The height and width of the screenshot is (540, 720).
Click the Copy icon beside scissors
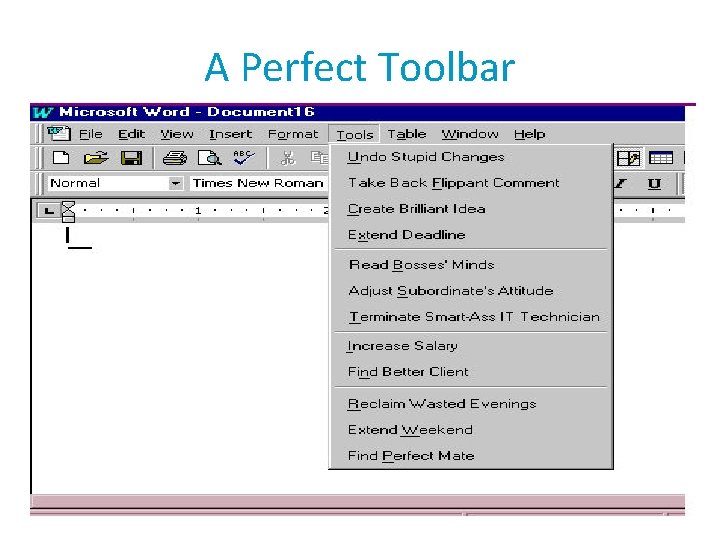(x=320, y=158)
